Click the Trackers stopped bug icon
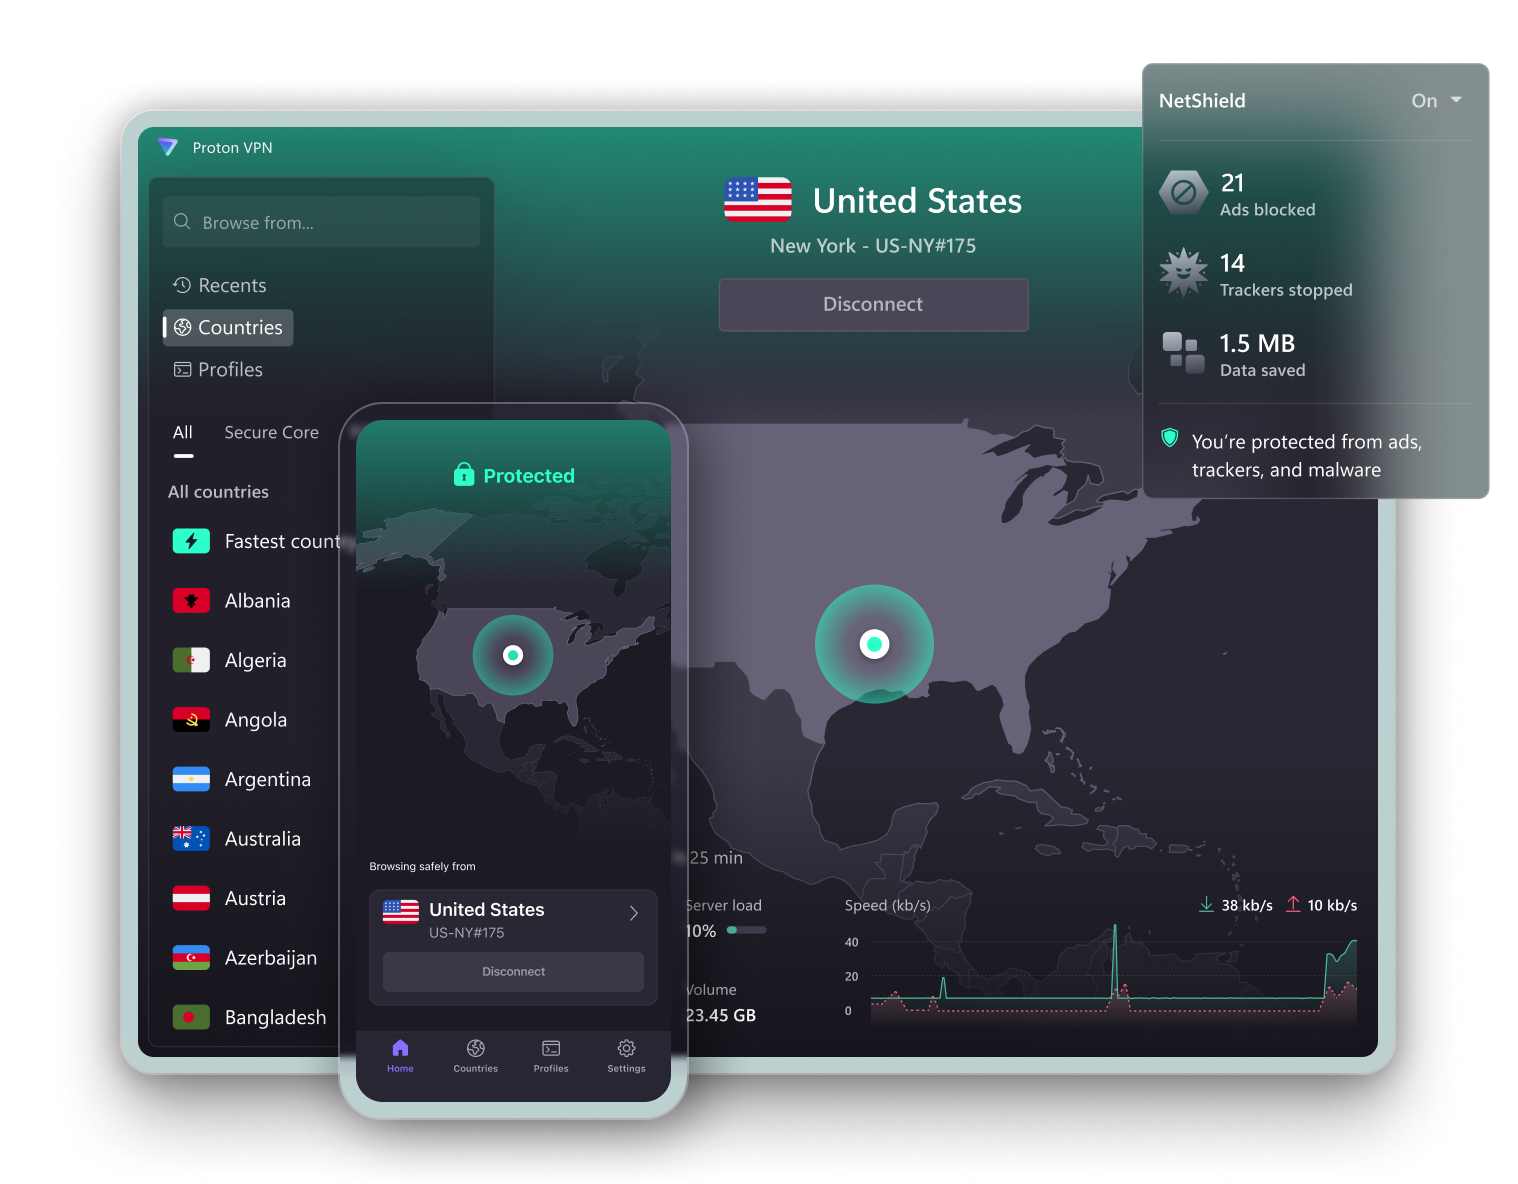The width and height of the screenshot is (1518, 1184). [x=1183, y=273]
